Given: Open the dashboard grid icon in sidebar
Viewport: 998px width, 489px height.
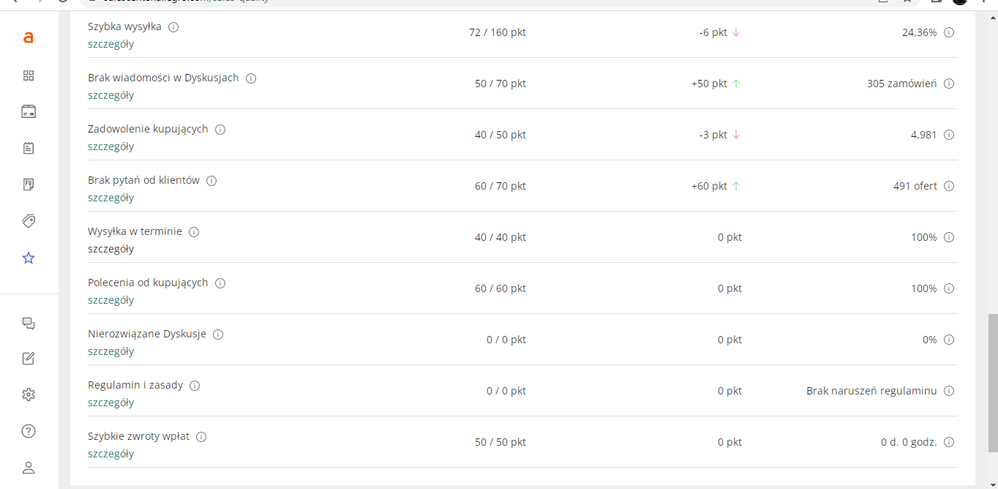Looking at the screenshot, I should point(28,76).
